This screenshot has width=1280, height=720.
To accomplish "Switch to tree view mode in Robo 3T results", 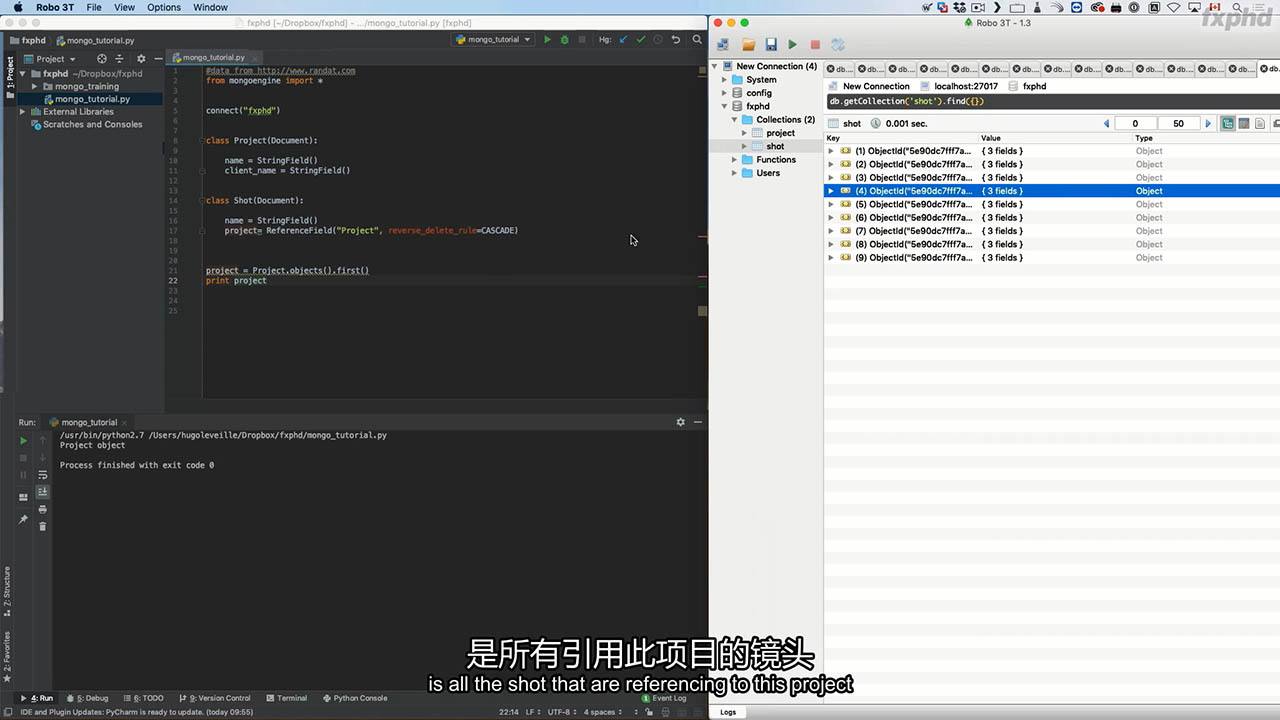I will pos(1227,124).
